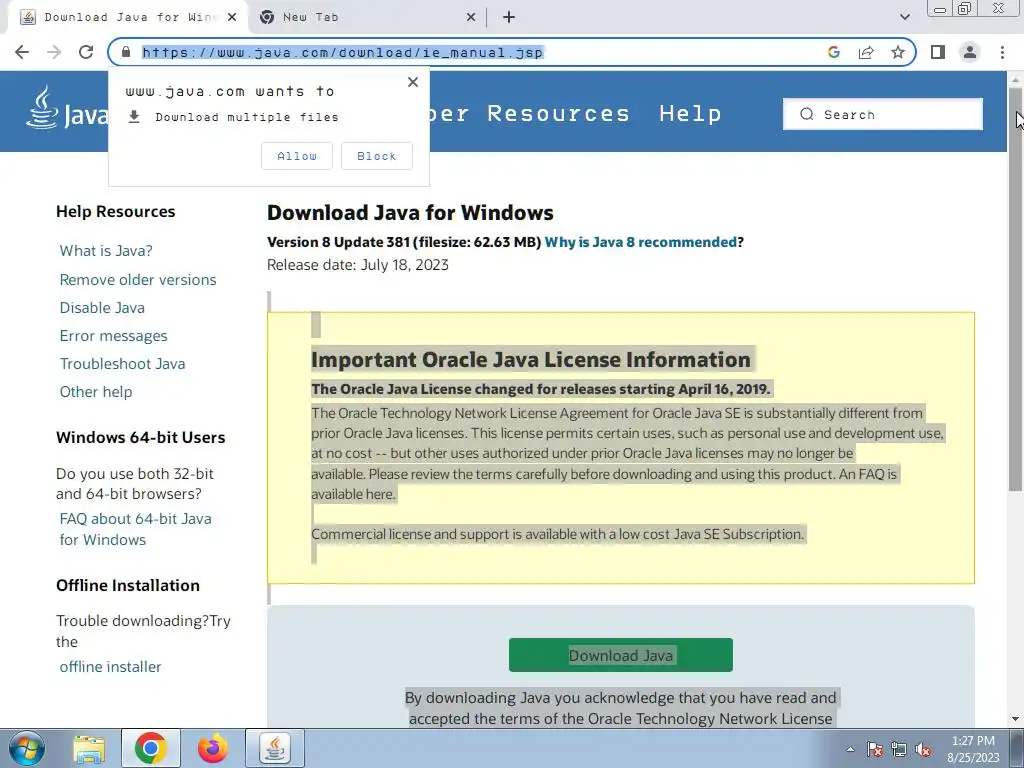This screenshot has height=768, width=1024.
Task: Open the Google icon in address bar
Action: (833, 52)
